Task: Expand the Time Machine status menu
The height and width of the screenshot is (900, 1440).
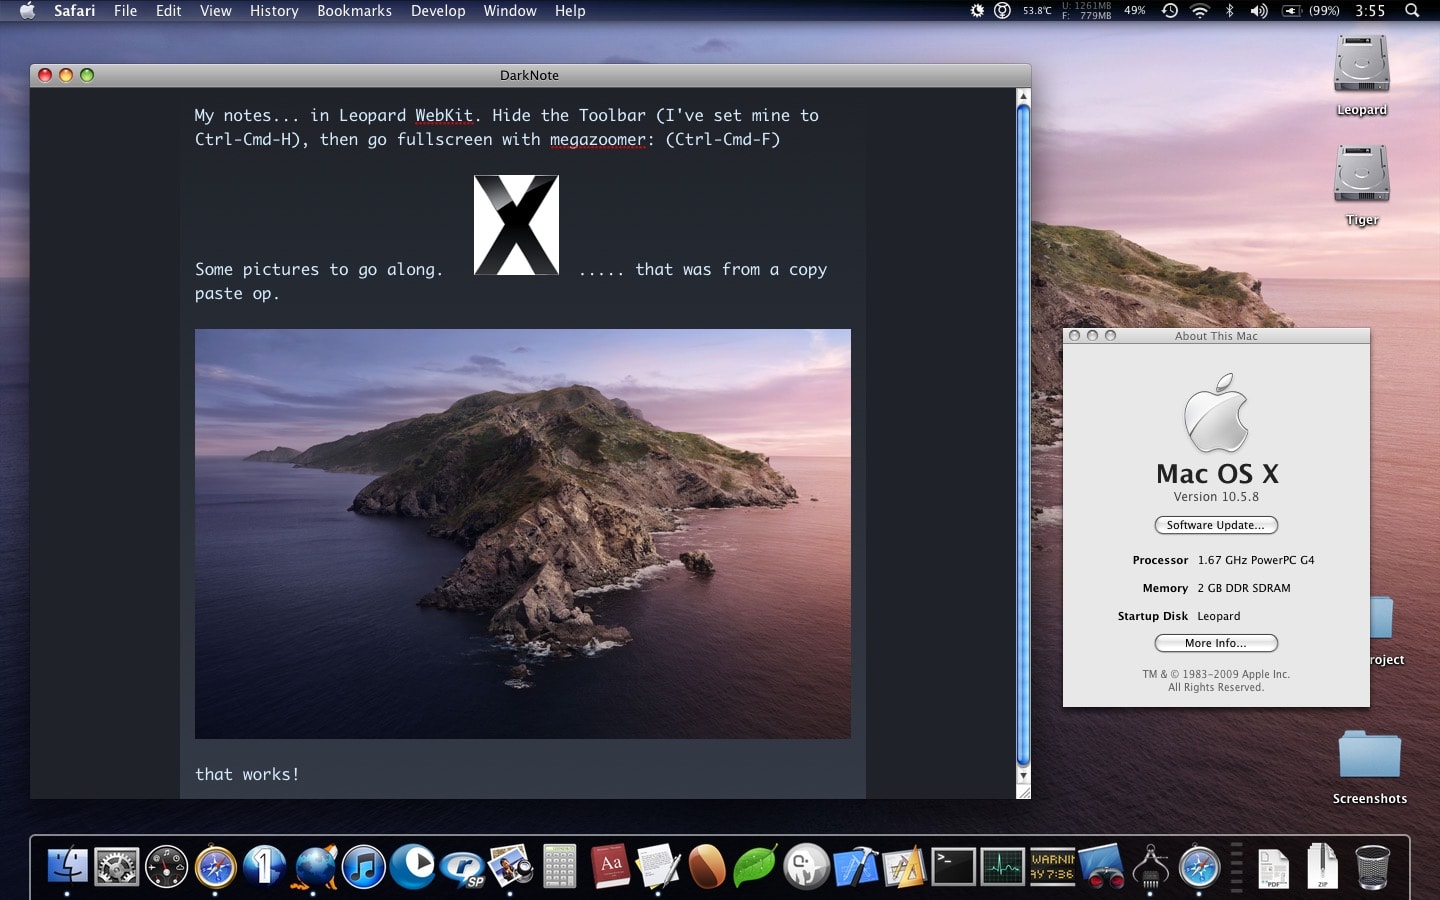Action: click(1169, 11)
